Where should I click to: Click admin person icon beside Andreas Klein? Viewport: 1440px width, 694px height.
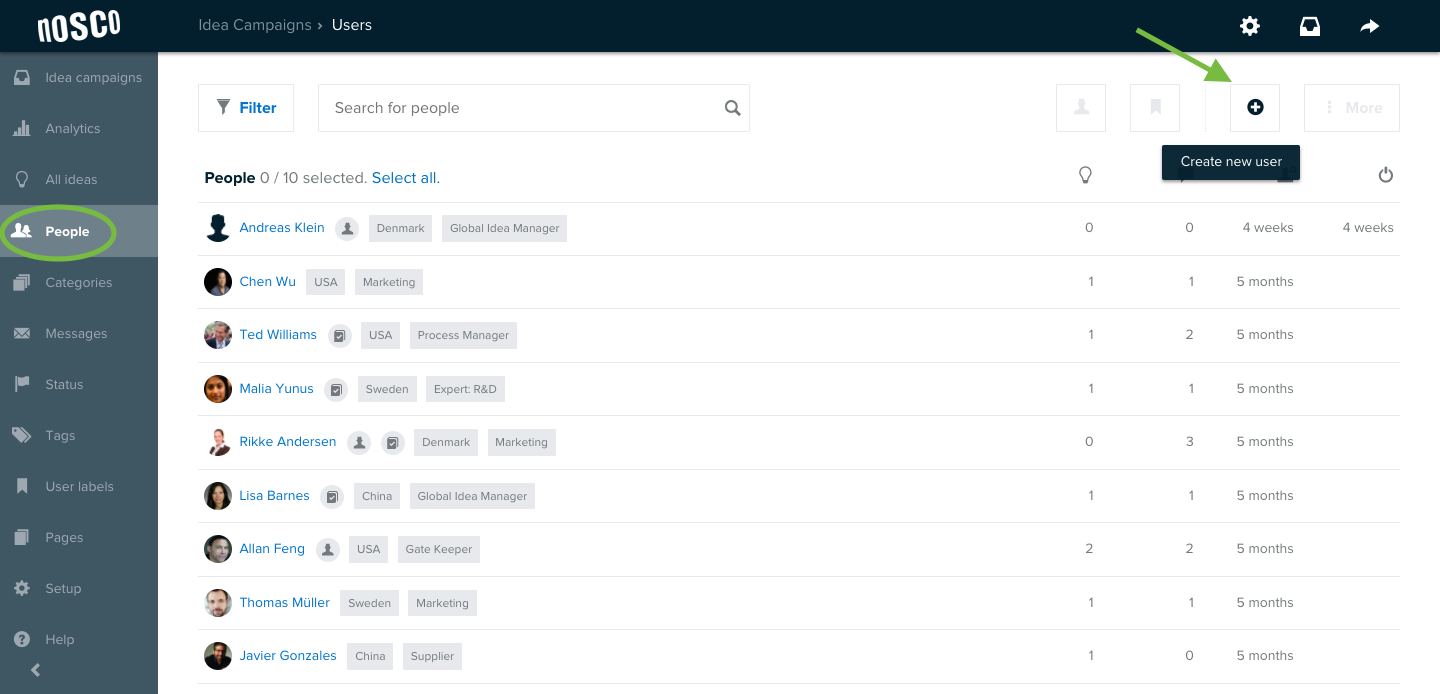point(347,229)
